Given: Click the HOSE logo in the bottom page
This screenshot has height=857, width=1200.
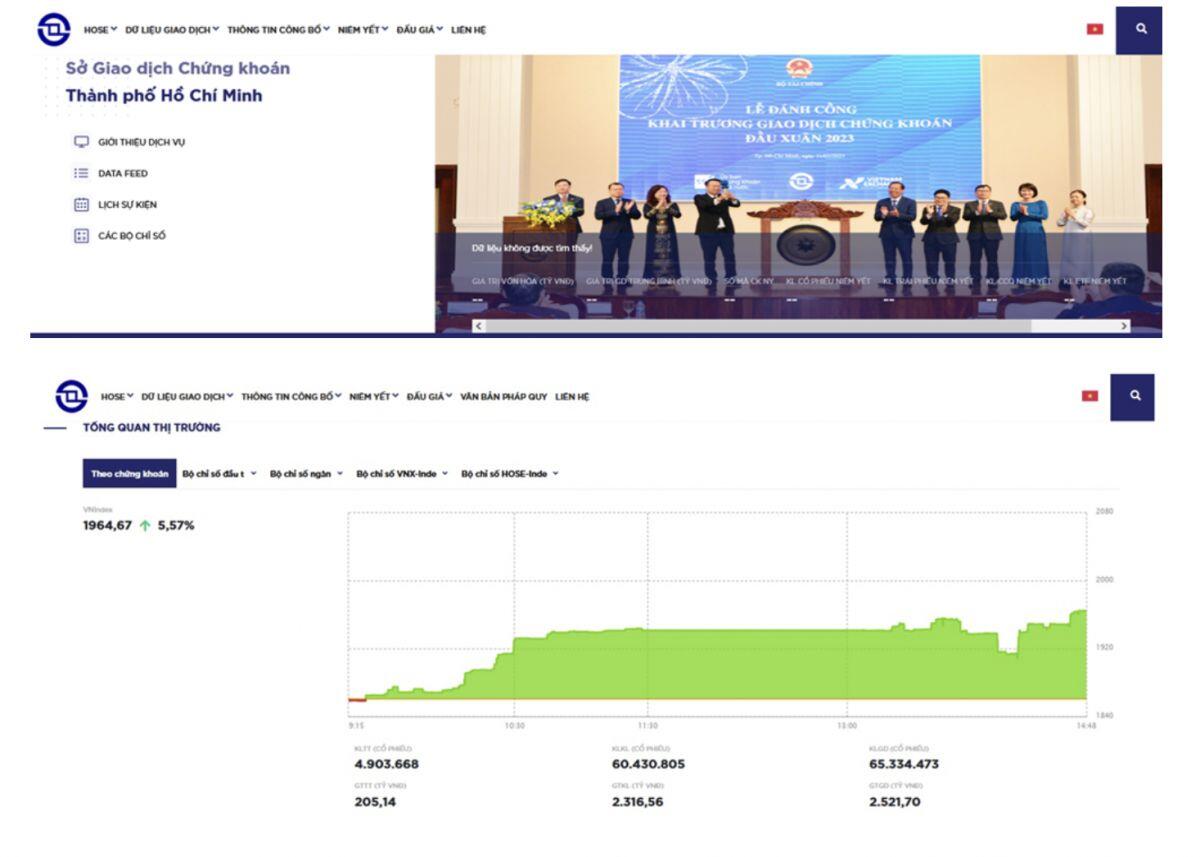Looking at the screenshot, I should click(72, 396).
